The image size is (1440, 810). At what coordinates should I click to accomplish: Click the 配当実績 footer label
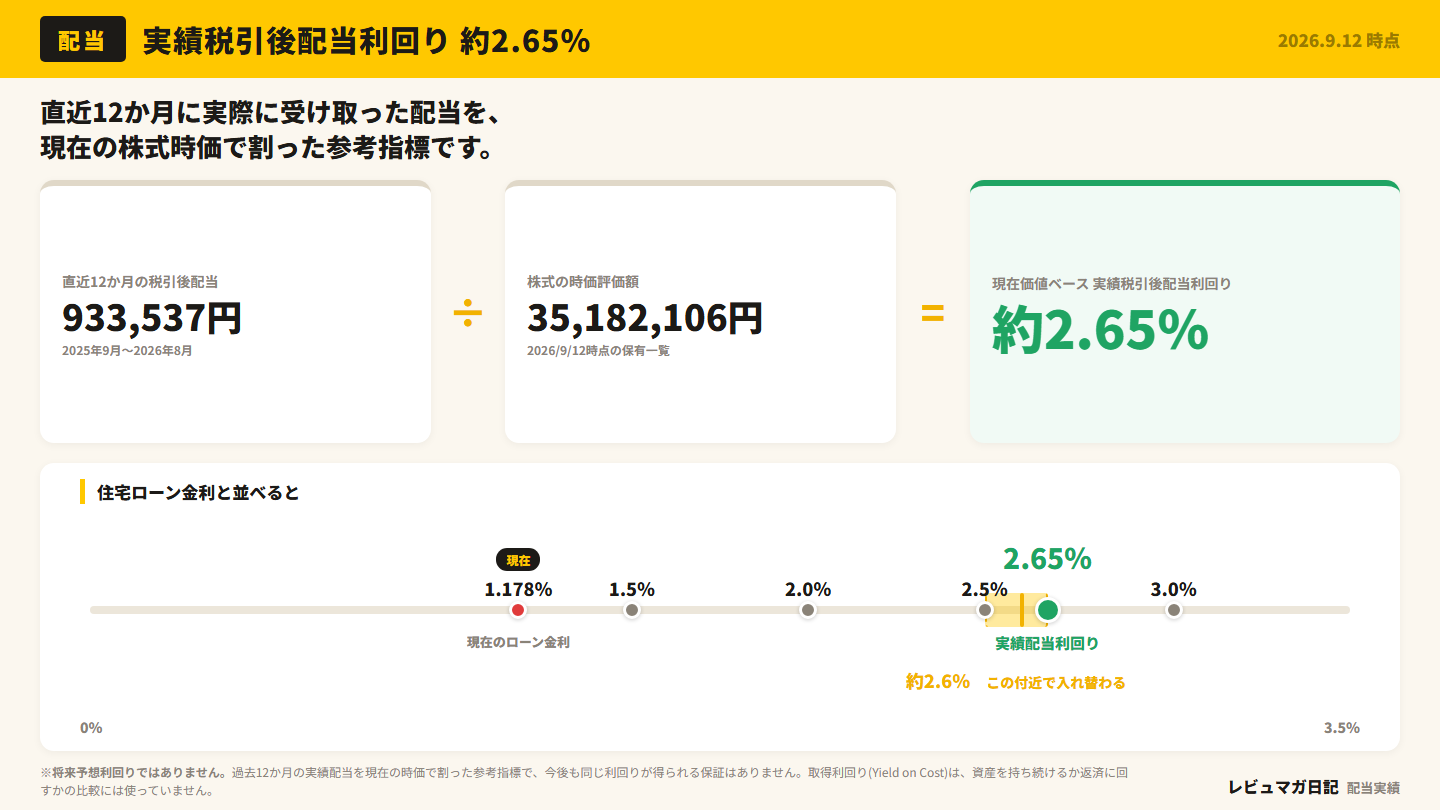tap(1373, 789)
